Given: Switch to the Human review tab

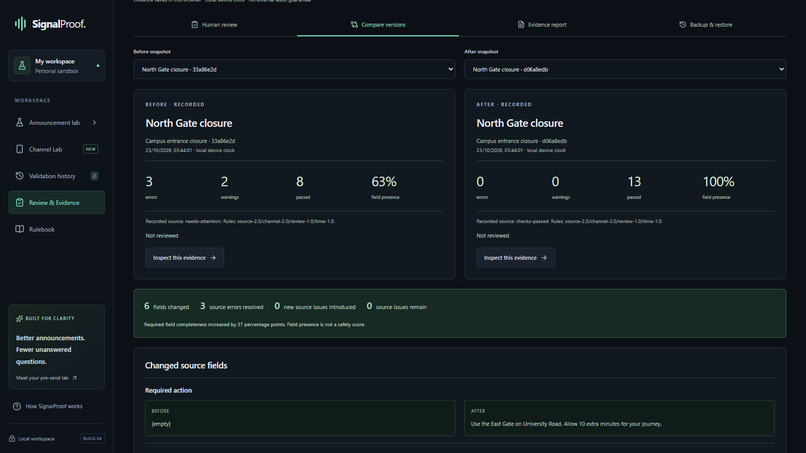Looking at the screenshot, I should tap(215, 25).
